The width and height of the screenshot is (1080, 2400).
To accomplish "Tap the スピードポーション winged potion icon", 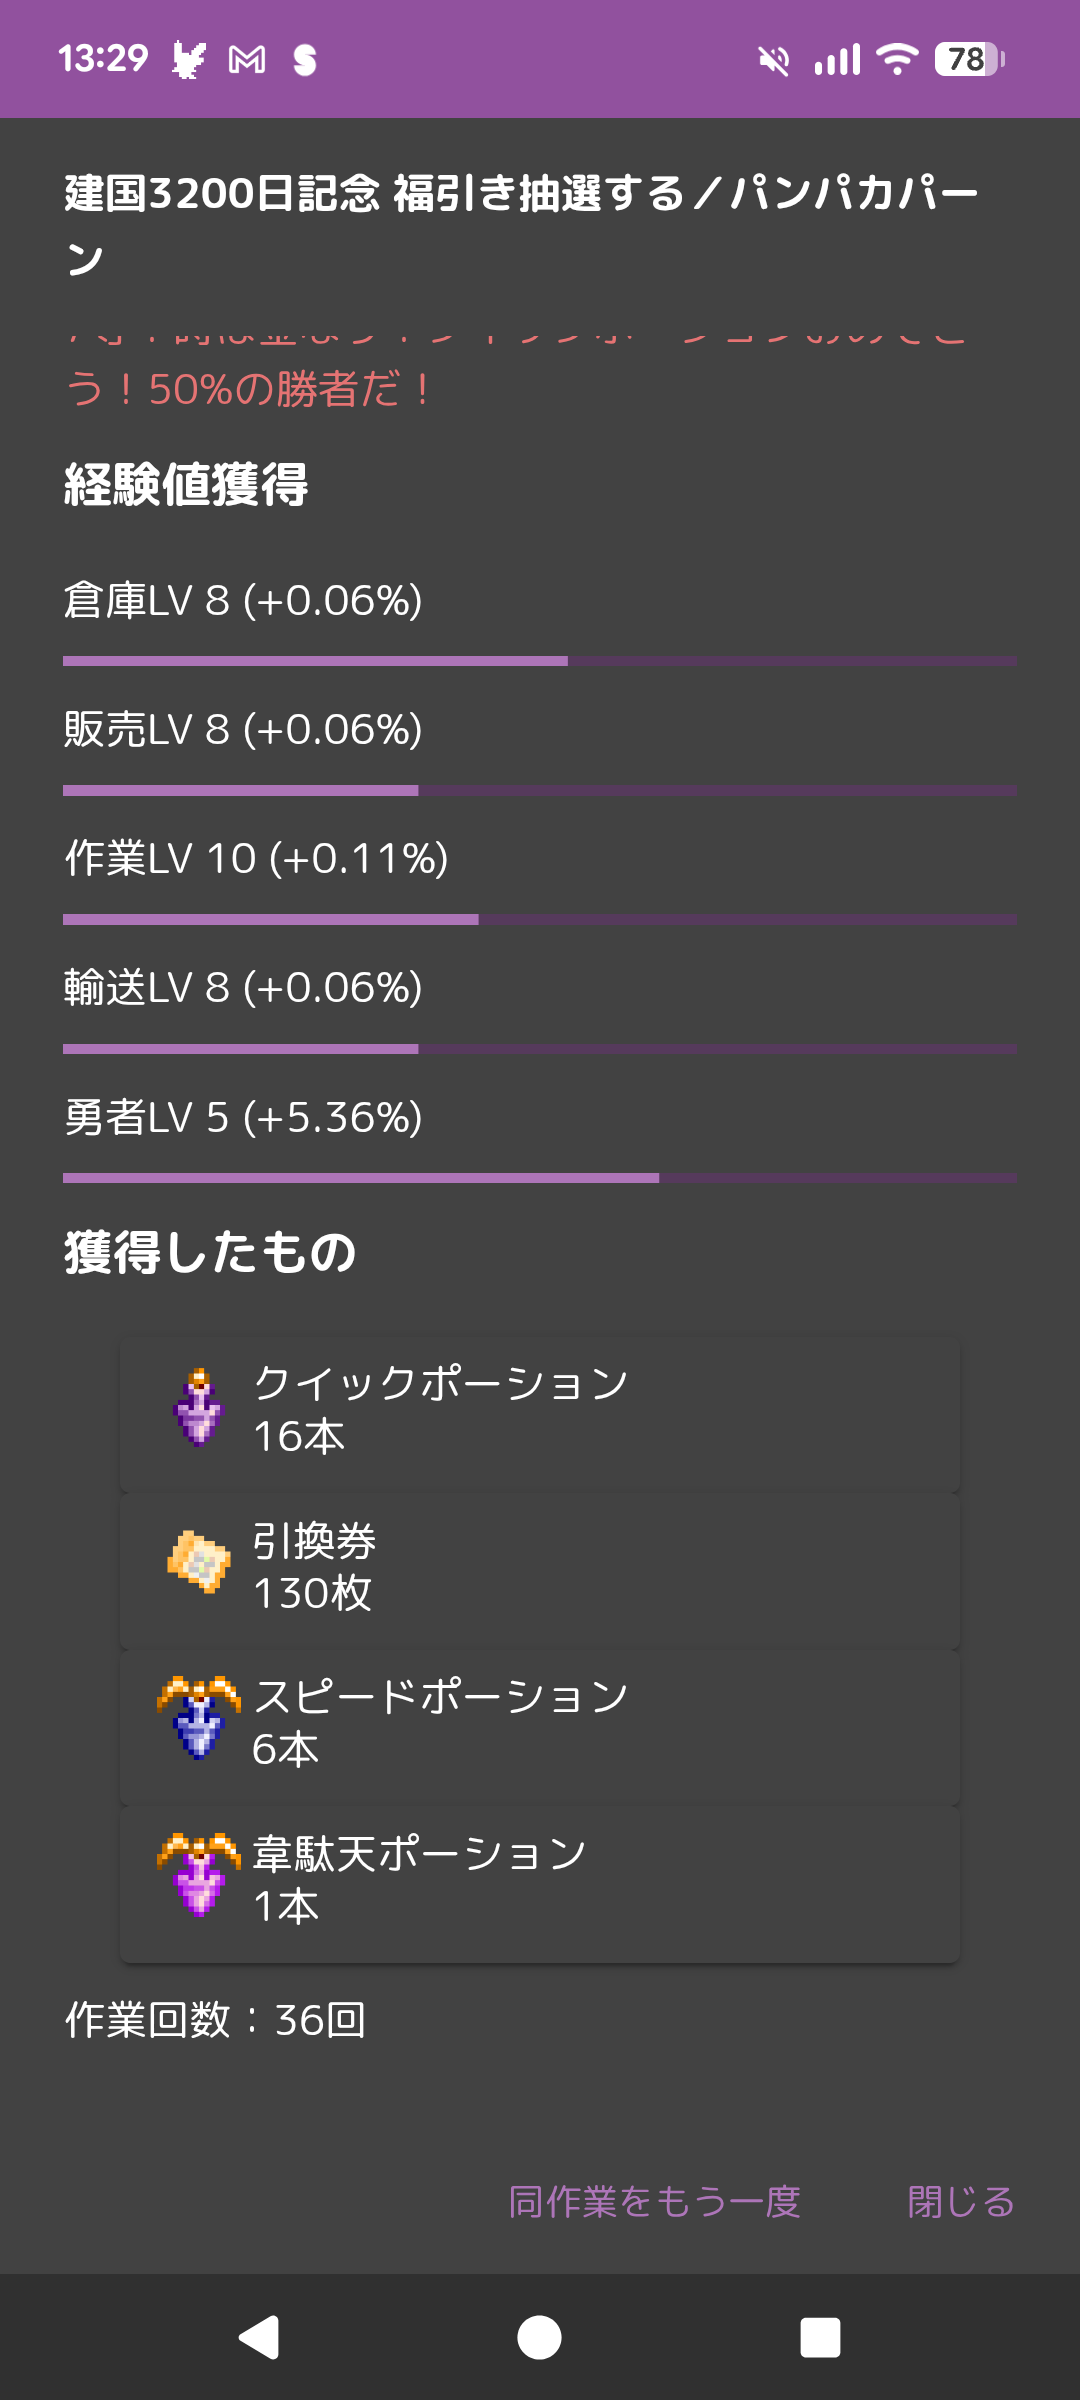I will pos(199,1718).
